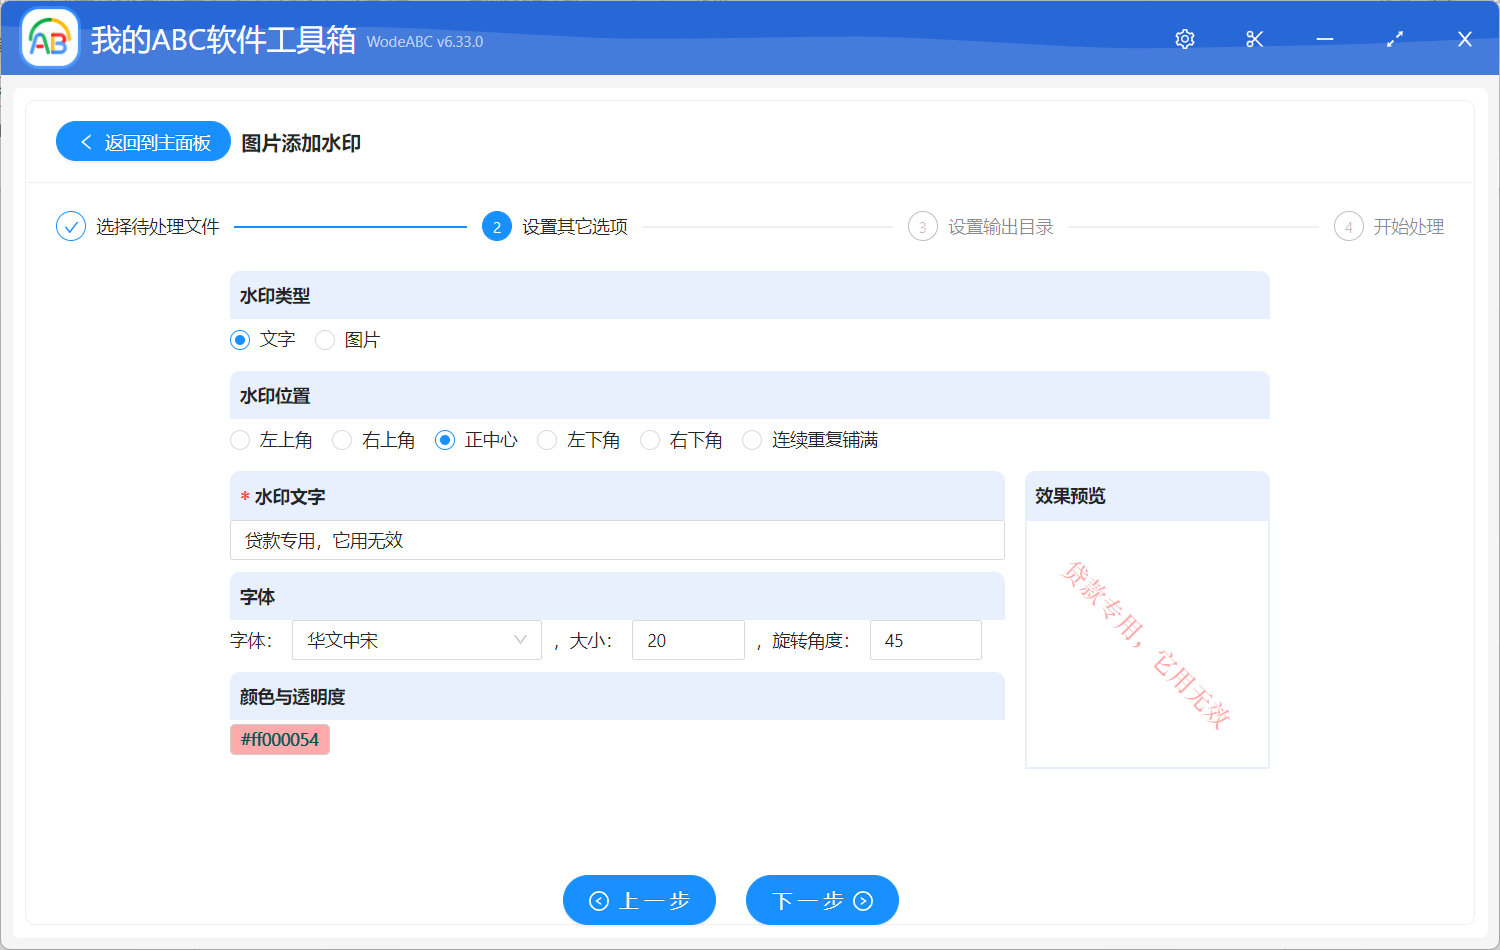Collapse the 字体 dropdown chevron

[519, 640]
